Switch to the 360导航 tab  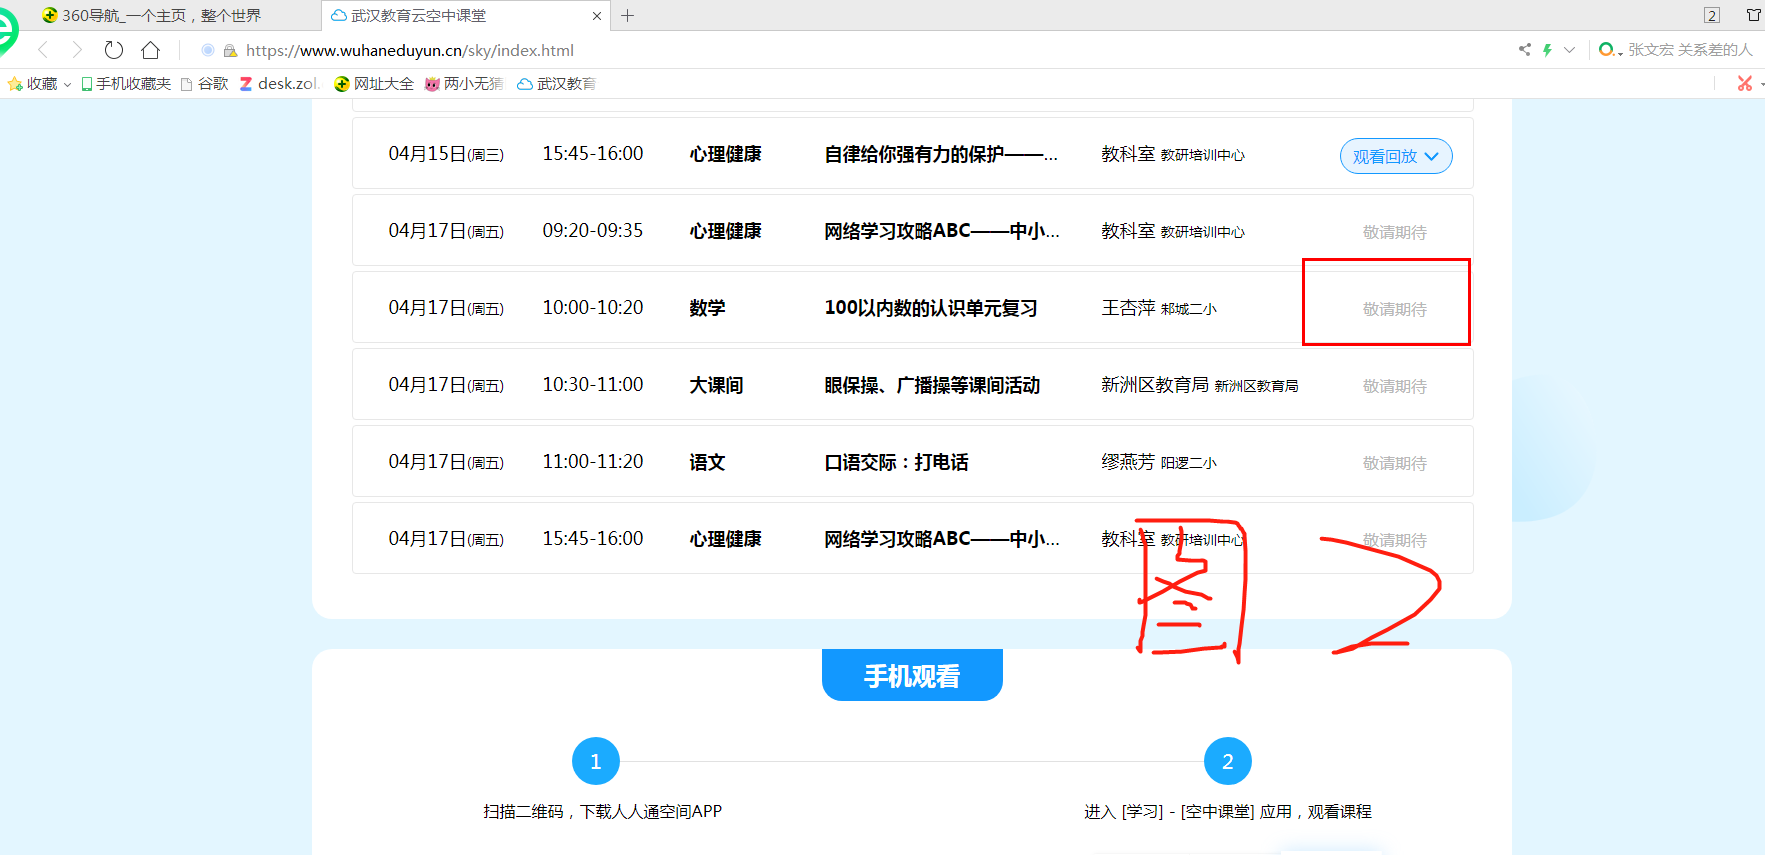152,16
